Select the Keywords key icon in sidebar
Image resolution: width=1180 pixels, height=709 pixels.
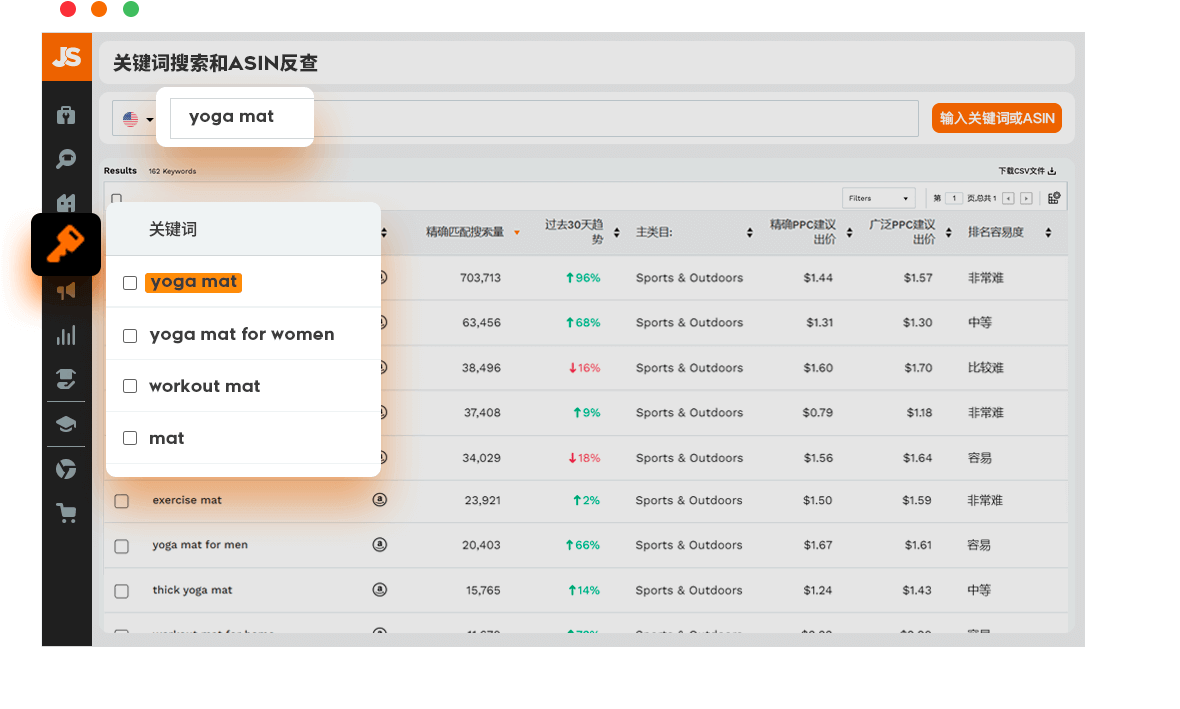click(x=66, y=244)
